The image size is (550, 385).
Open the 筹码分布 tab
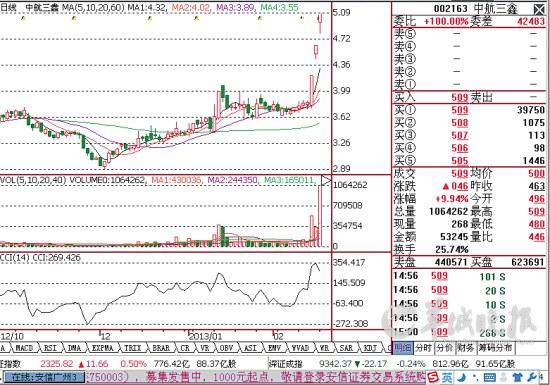coord(496,348)
